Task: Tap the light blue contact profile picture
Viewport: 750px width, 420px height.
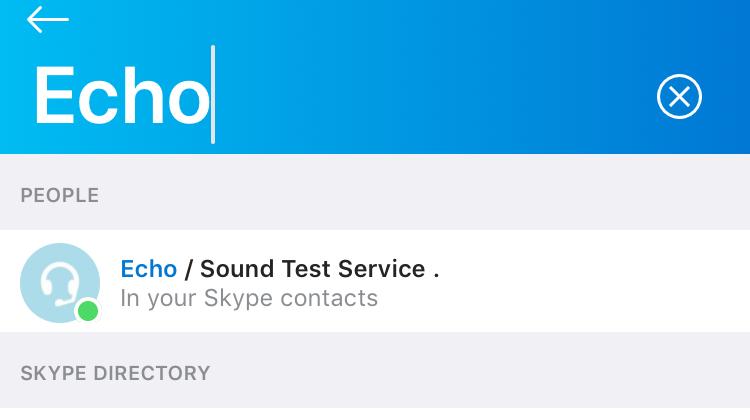Action: 60,283
